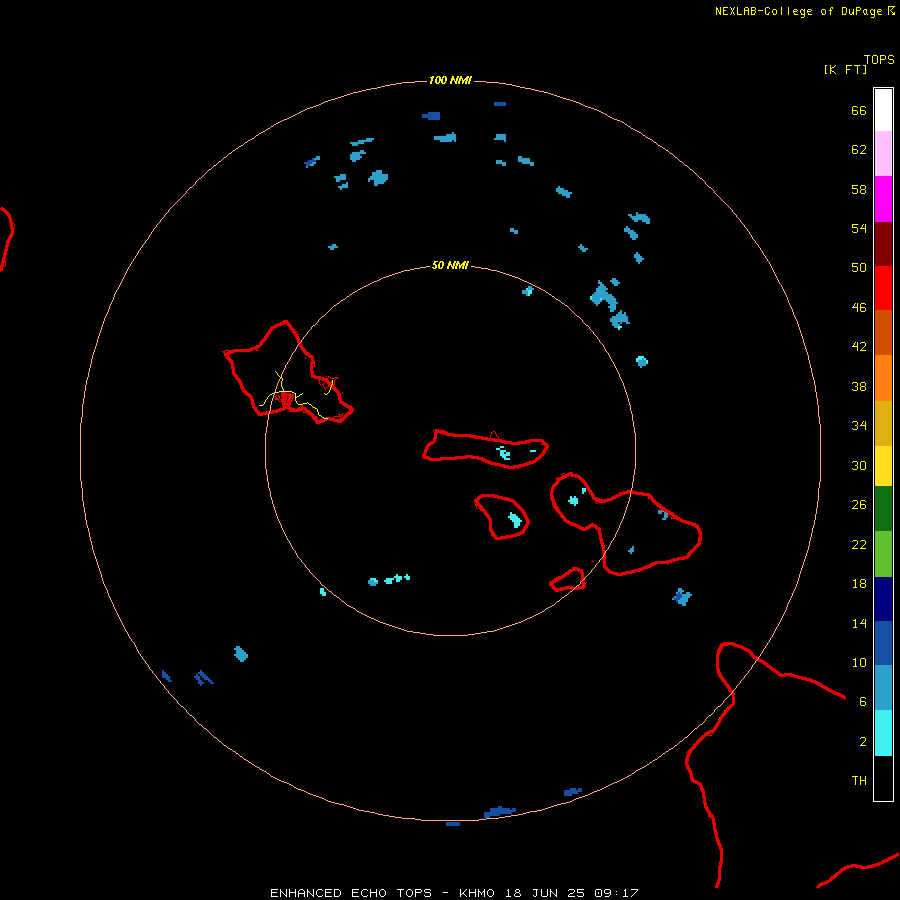
Task: Click the "46" legend value
Action: pos(859,308)
